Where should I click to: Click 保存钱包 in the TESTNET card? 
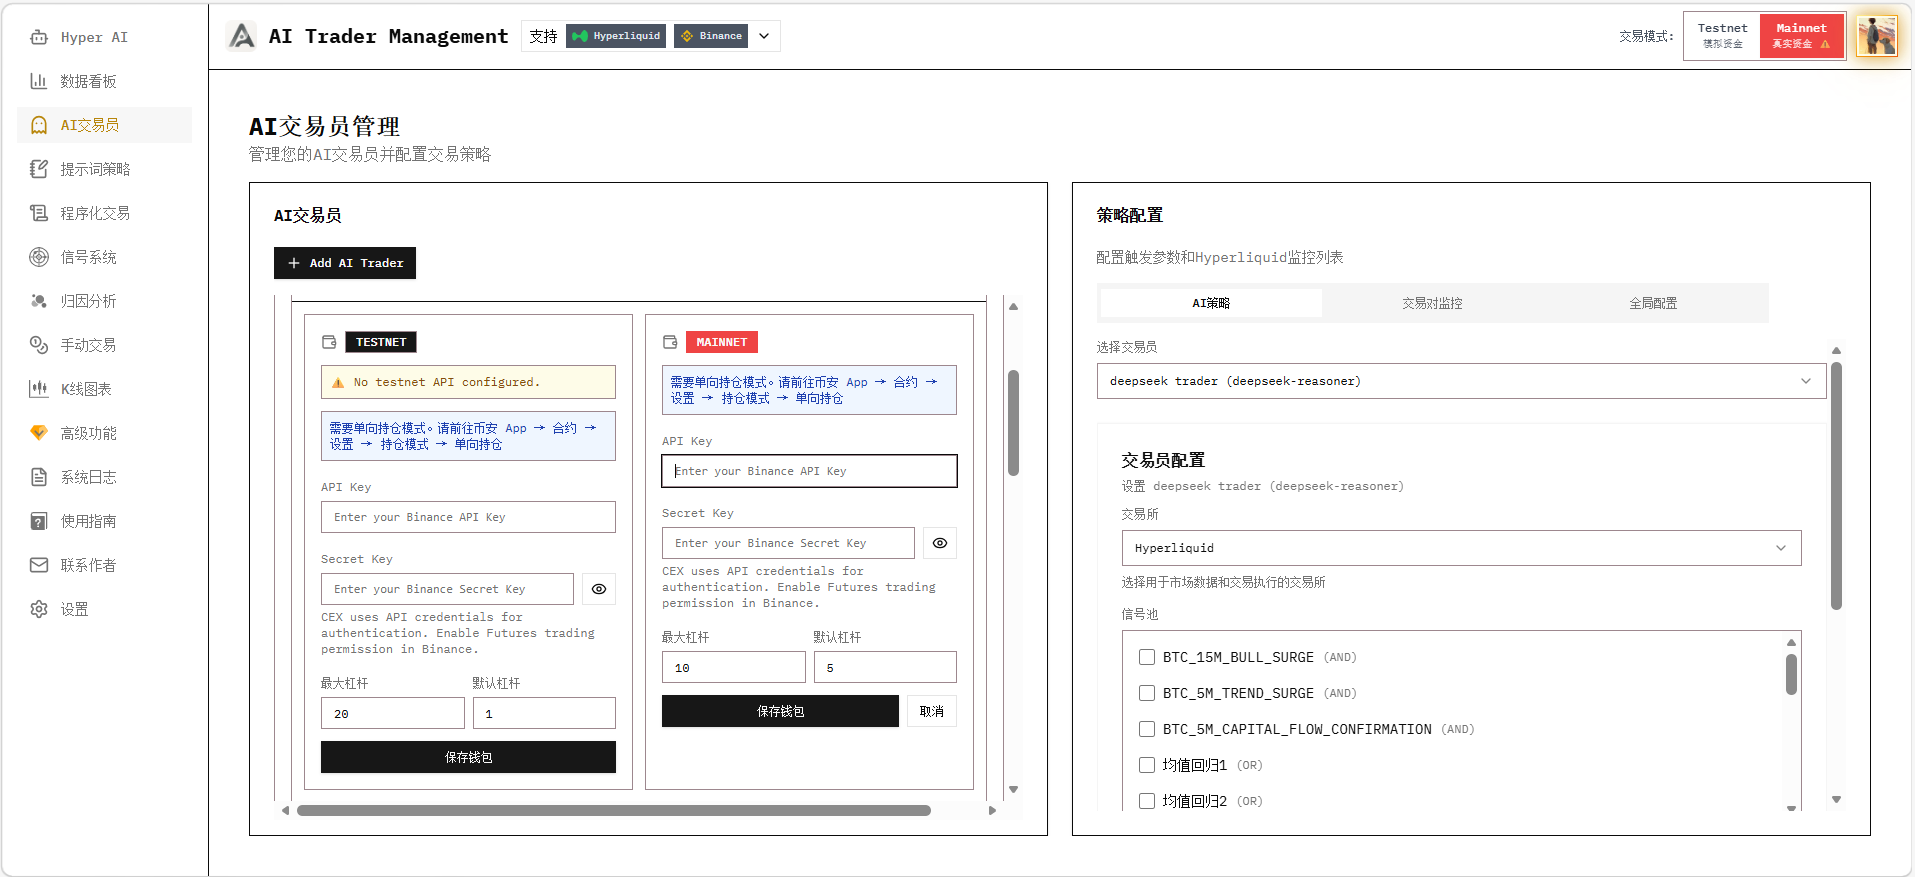click(468, 757)
